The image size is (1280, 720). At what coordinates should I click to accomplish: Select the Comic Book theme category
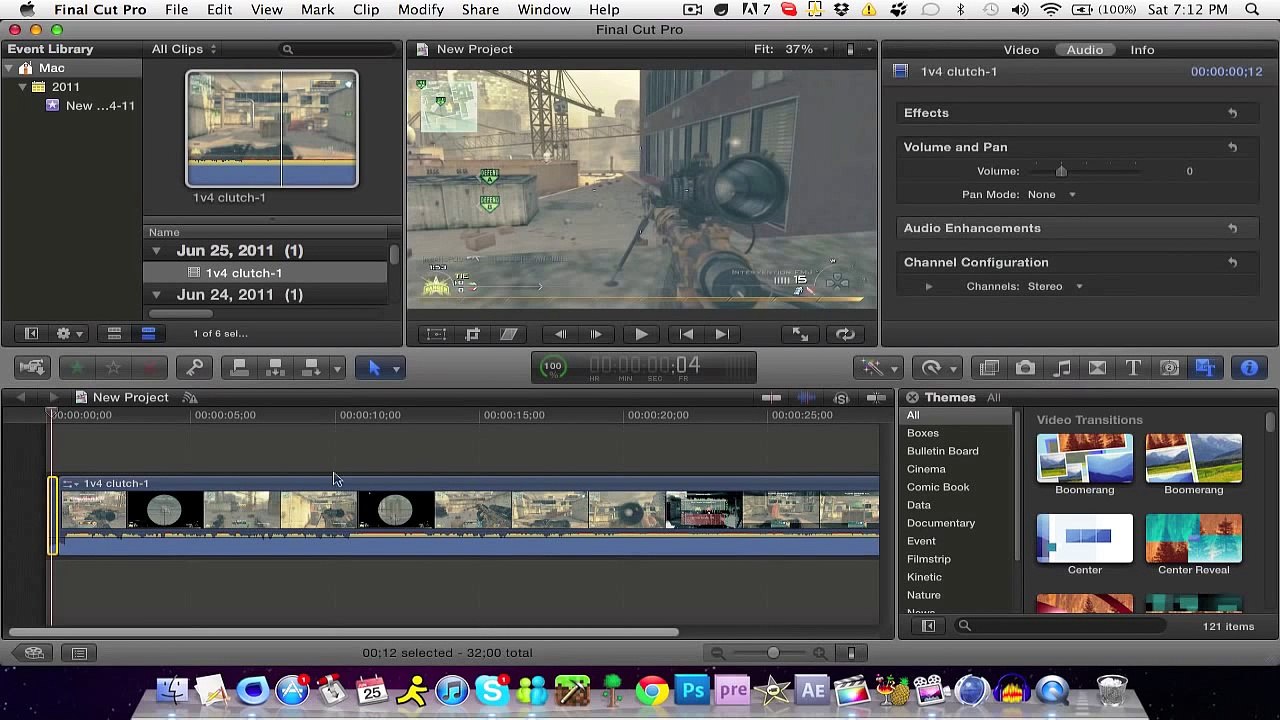(x=938, y=487)
